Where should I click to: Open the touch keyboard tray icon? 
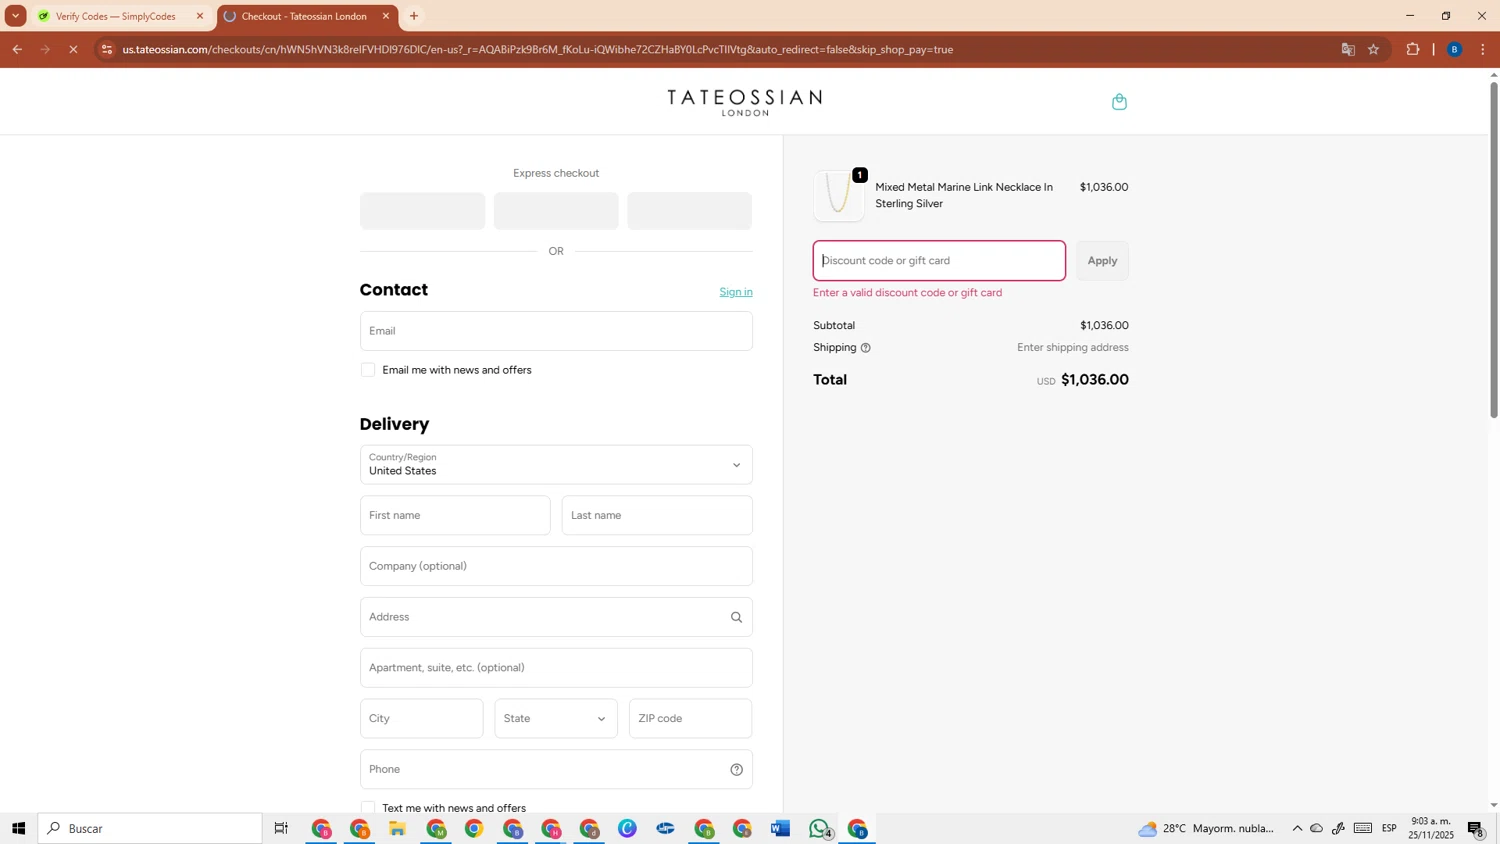coord(1363,828)
